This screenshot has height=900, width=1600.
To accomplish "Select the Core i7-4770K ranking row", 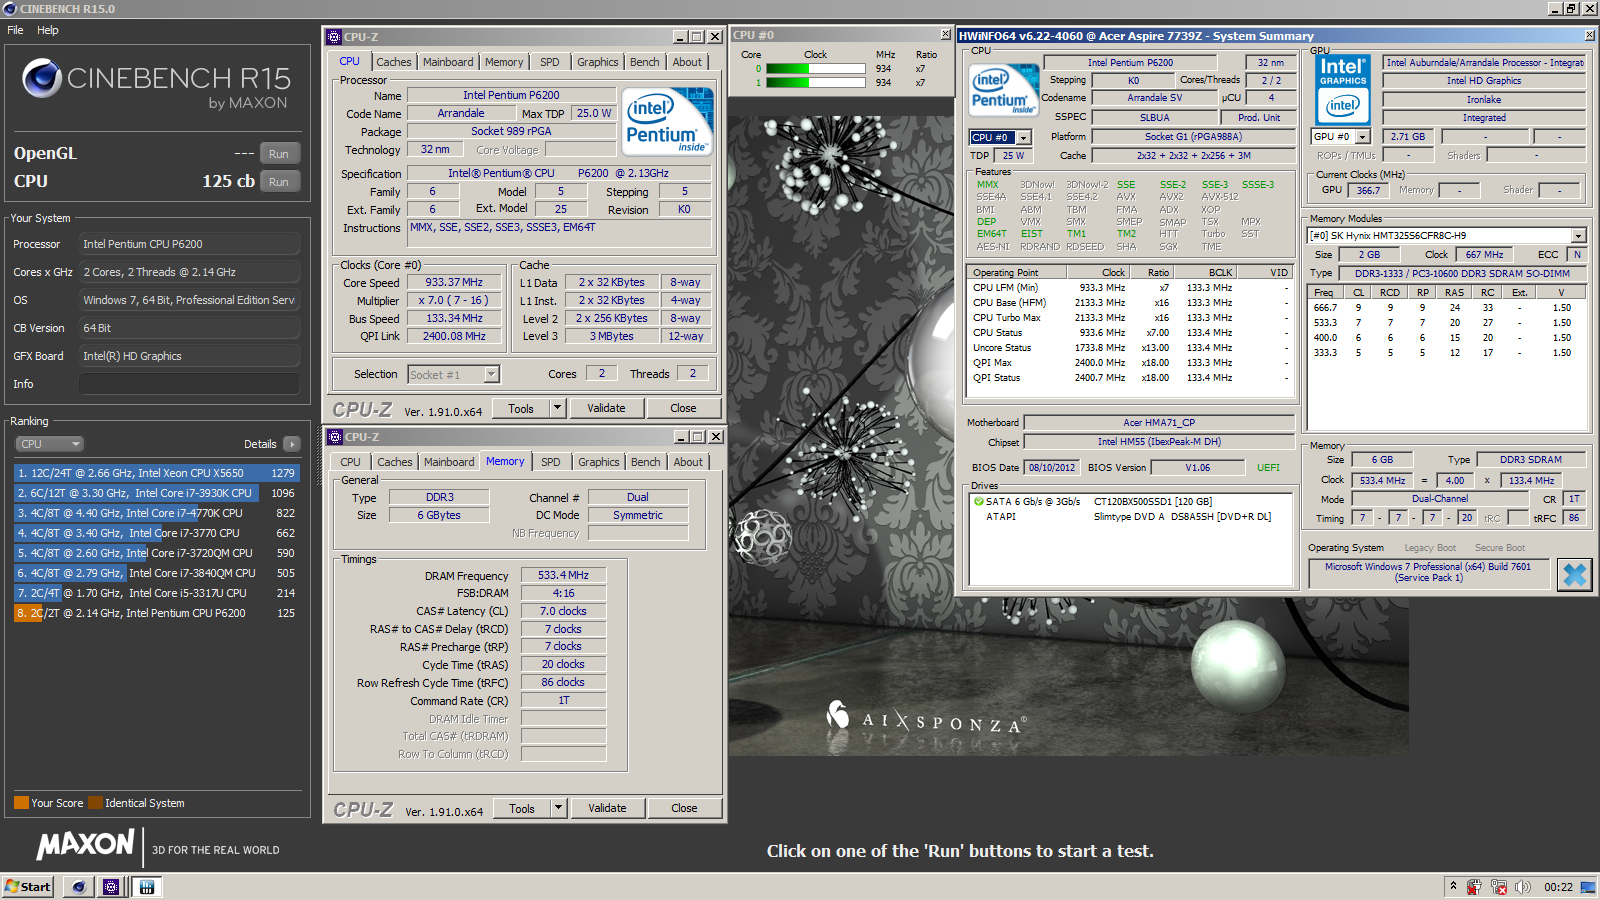I will [156, 513].
